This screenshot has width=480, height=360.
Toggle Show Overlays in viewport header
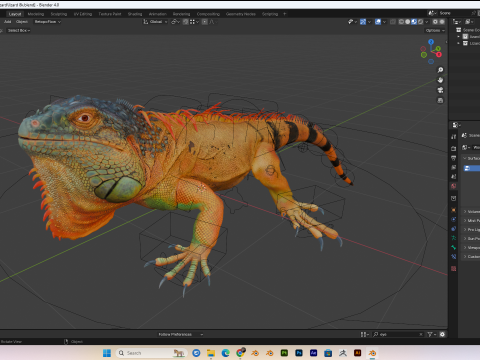pos(378,22)
